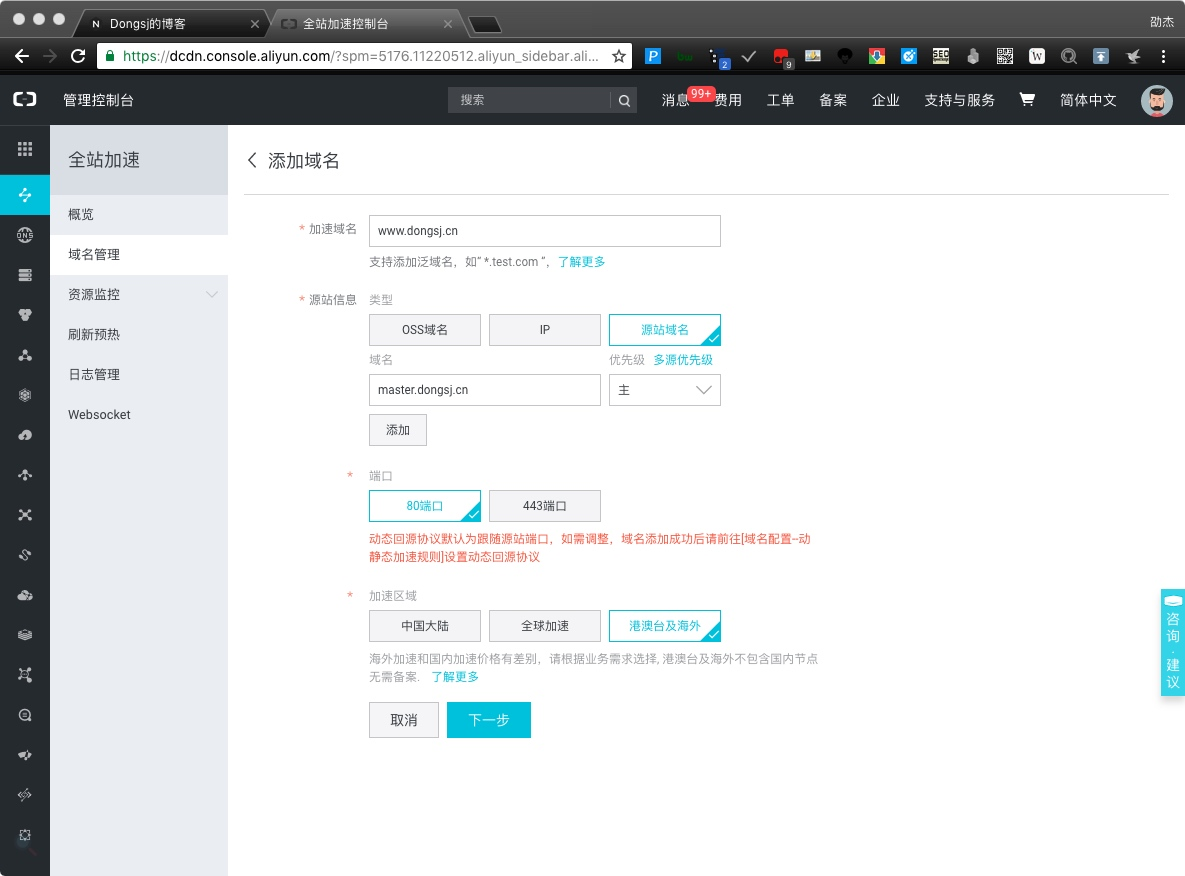Viewport: 1185px width, 876px height.
Task: Open 刷新预热 in sidebar
Action: (139, 334)
